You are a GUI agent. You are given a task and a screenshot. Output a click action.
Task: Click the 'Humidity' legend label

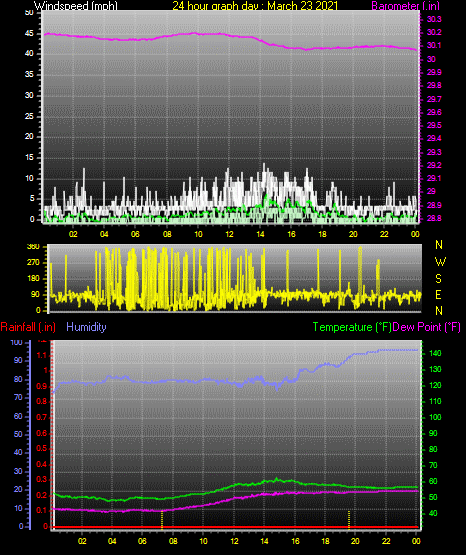click(86, 327)
